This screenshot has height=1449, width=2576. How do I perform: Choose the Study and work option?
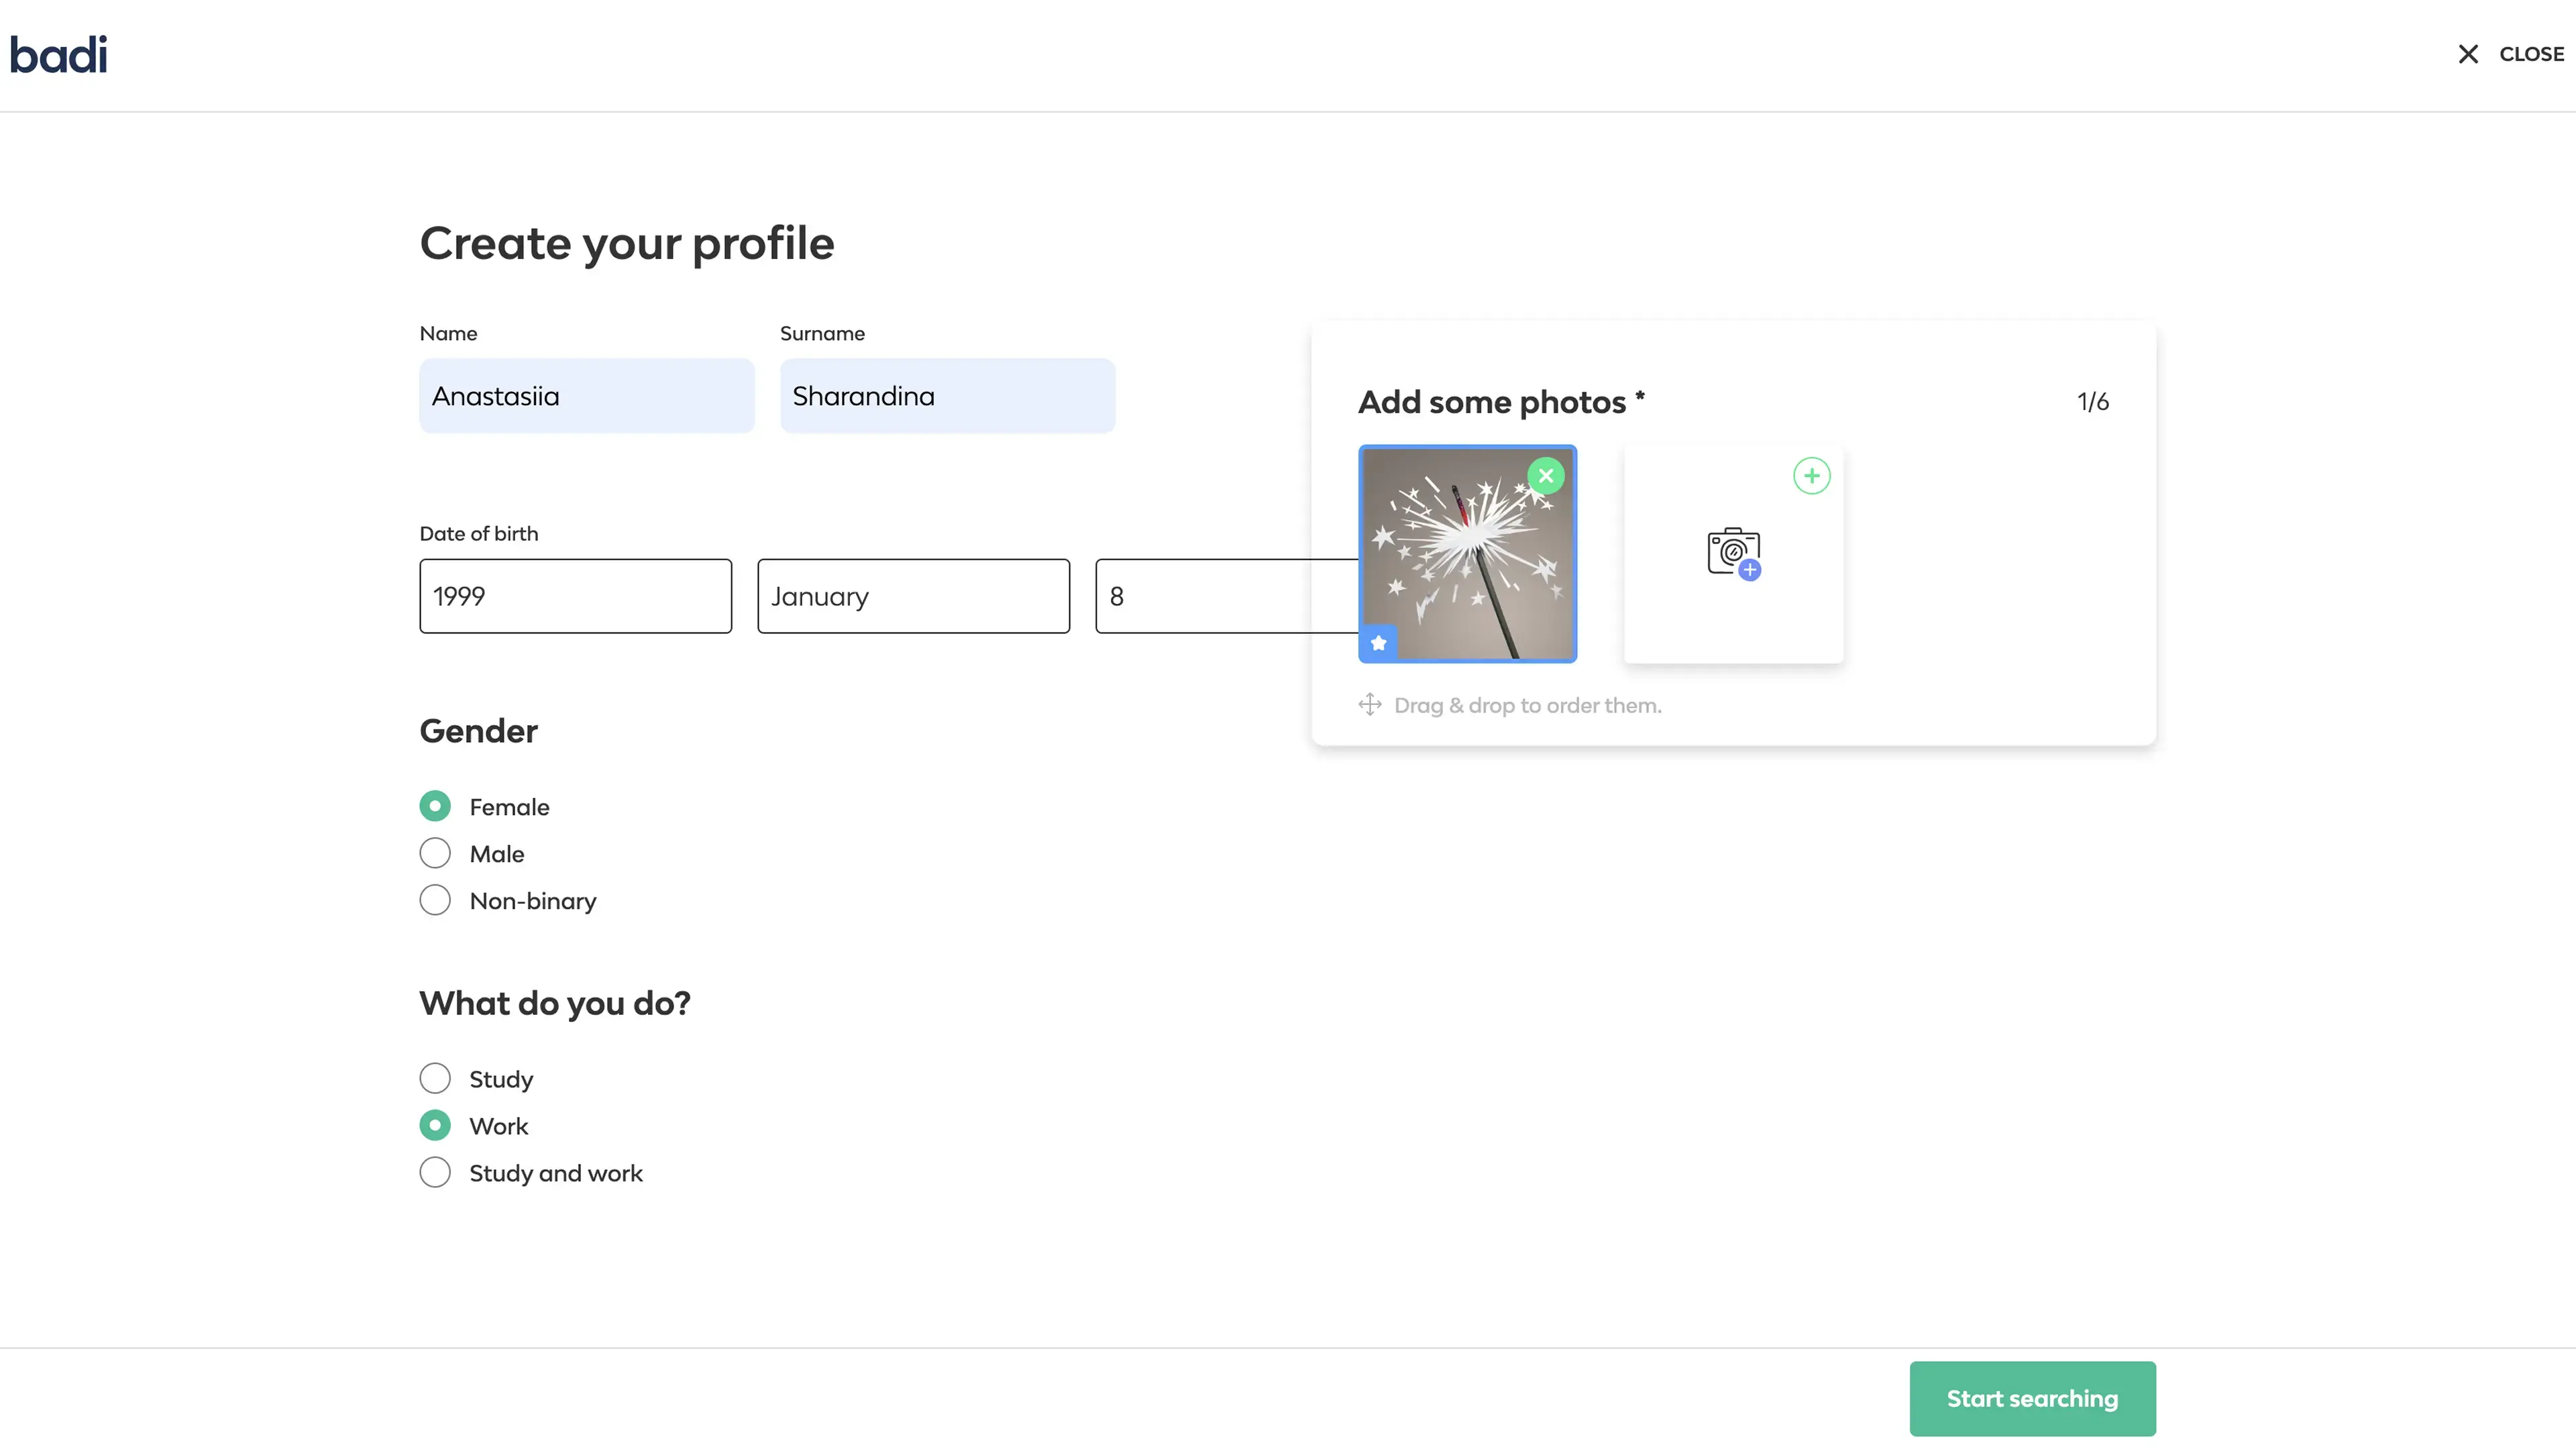pyautogui.click(x=435, y=1173)
